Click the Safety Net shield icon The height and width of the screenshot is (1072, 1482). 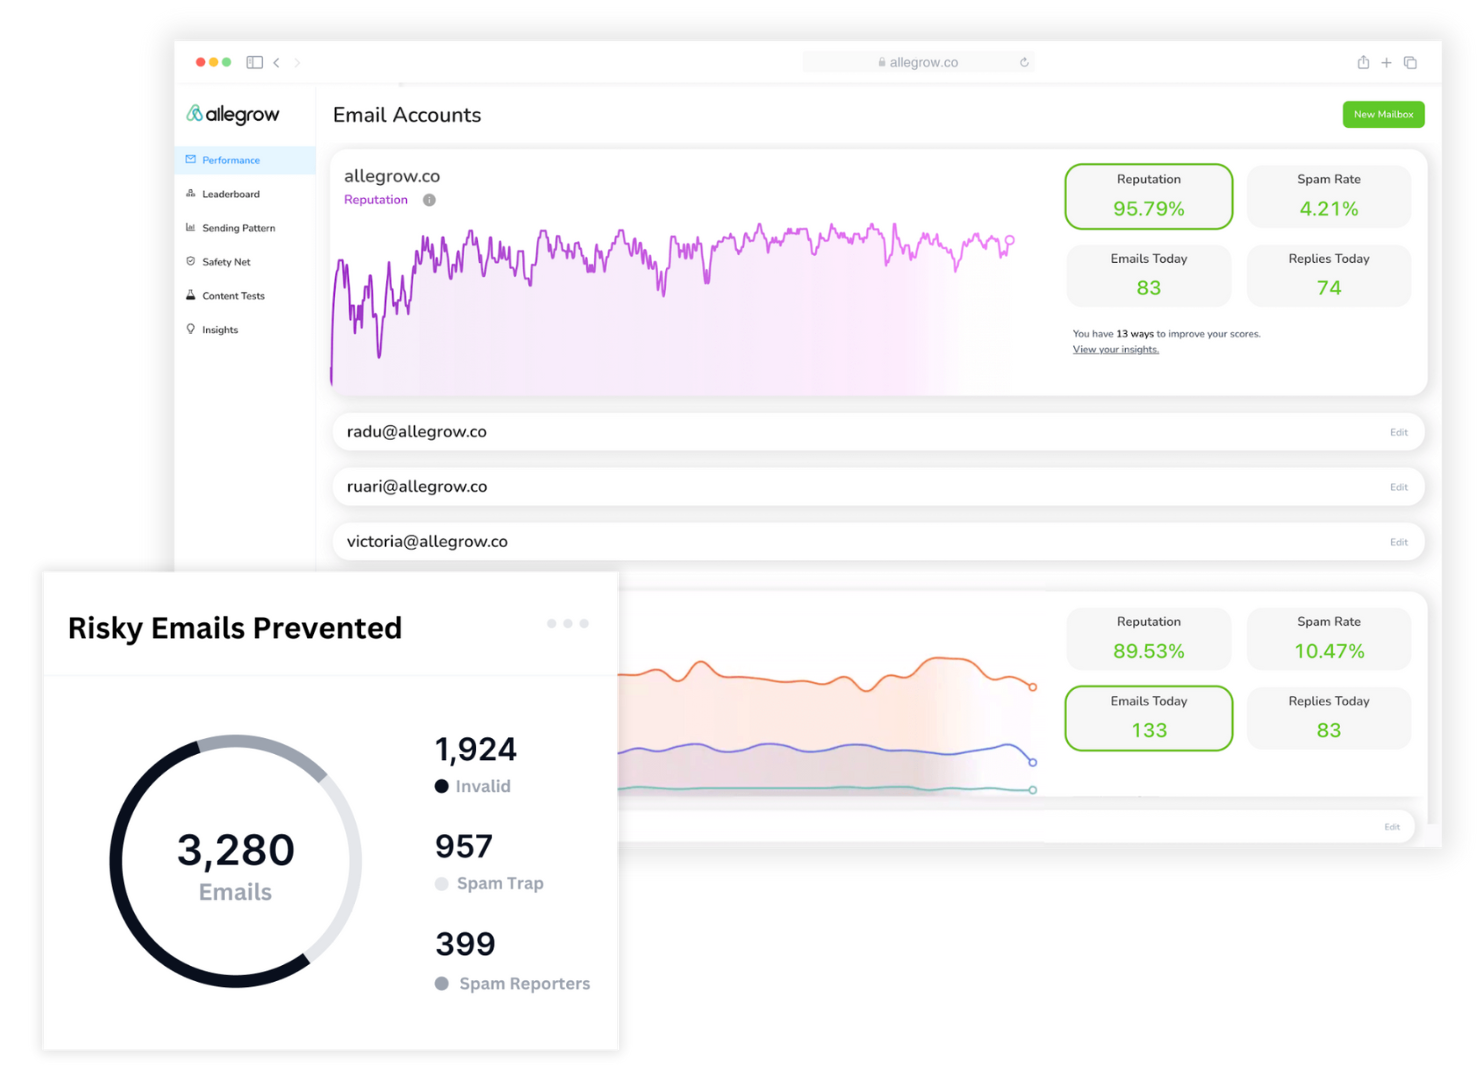click(x=191, y=261)
